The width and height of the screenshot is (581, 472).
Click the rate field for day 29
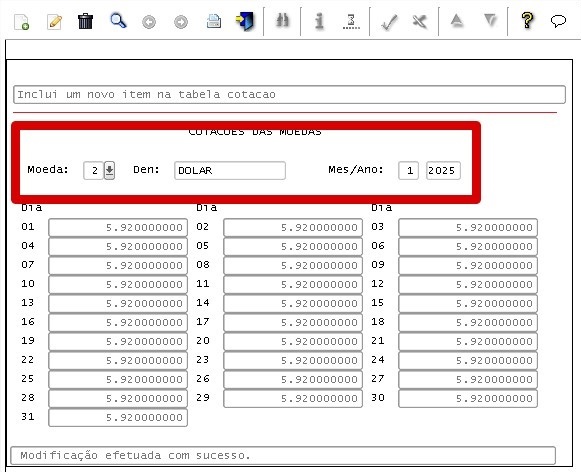pyautogui.click(x=293, y=399)
